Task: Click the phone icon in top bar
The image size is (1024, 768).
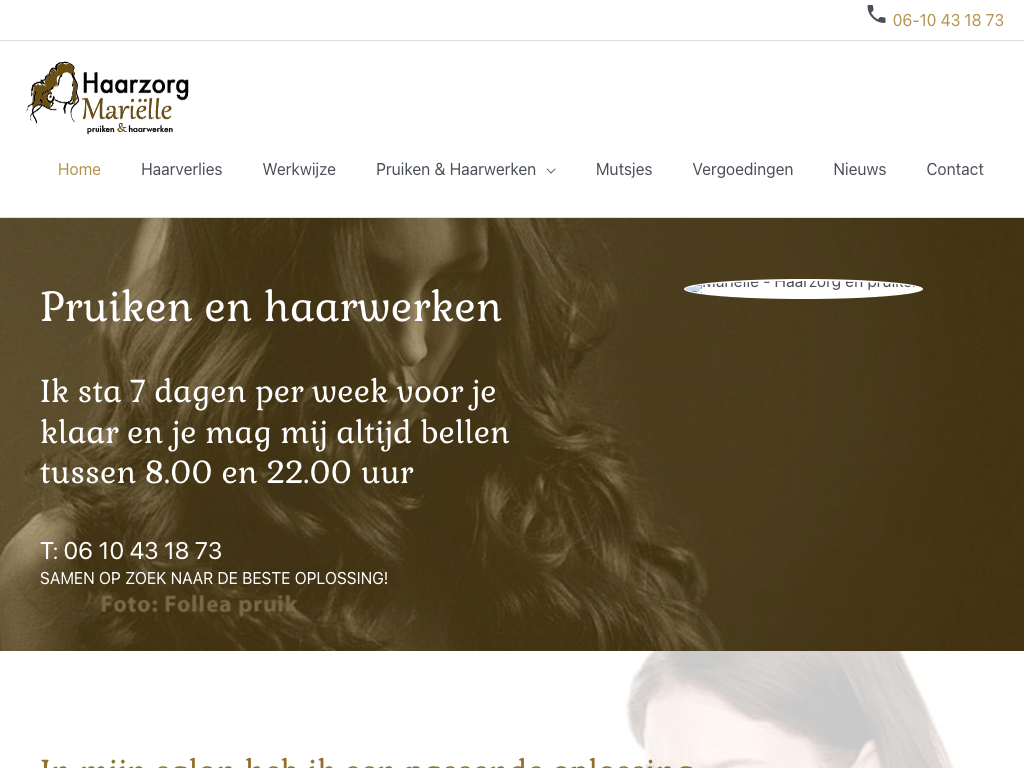Action: (876, 14)
